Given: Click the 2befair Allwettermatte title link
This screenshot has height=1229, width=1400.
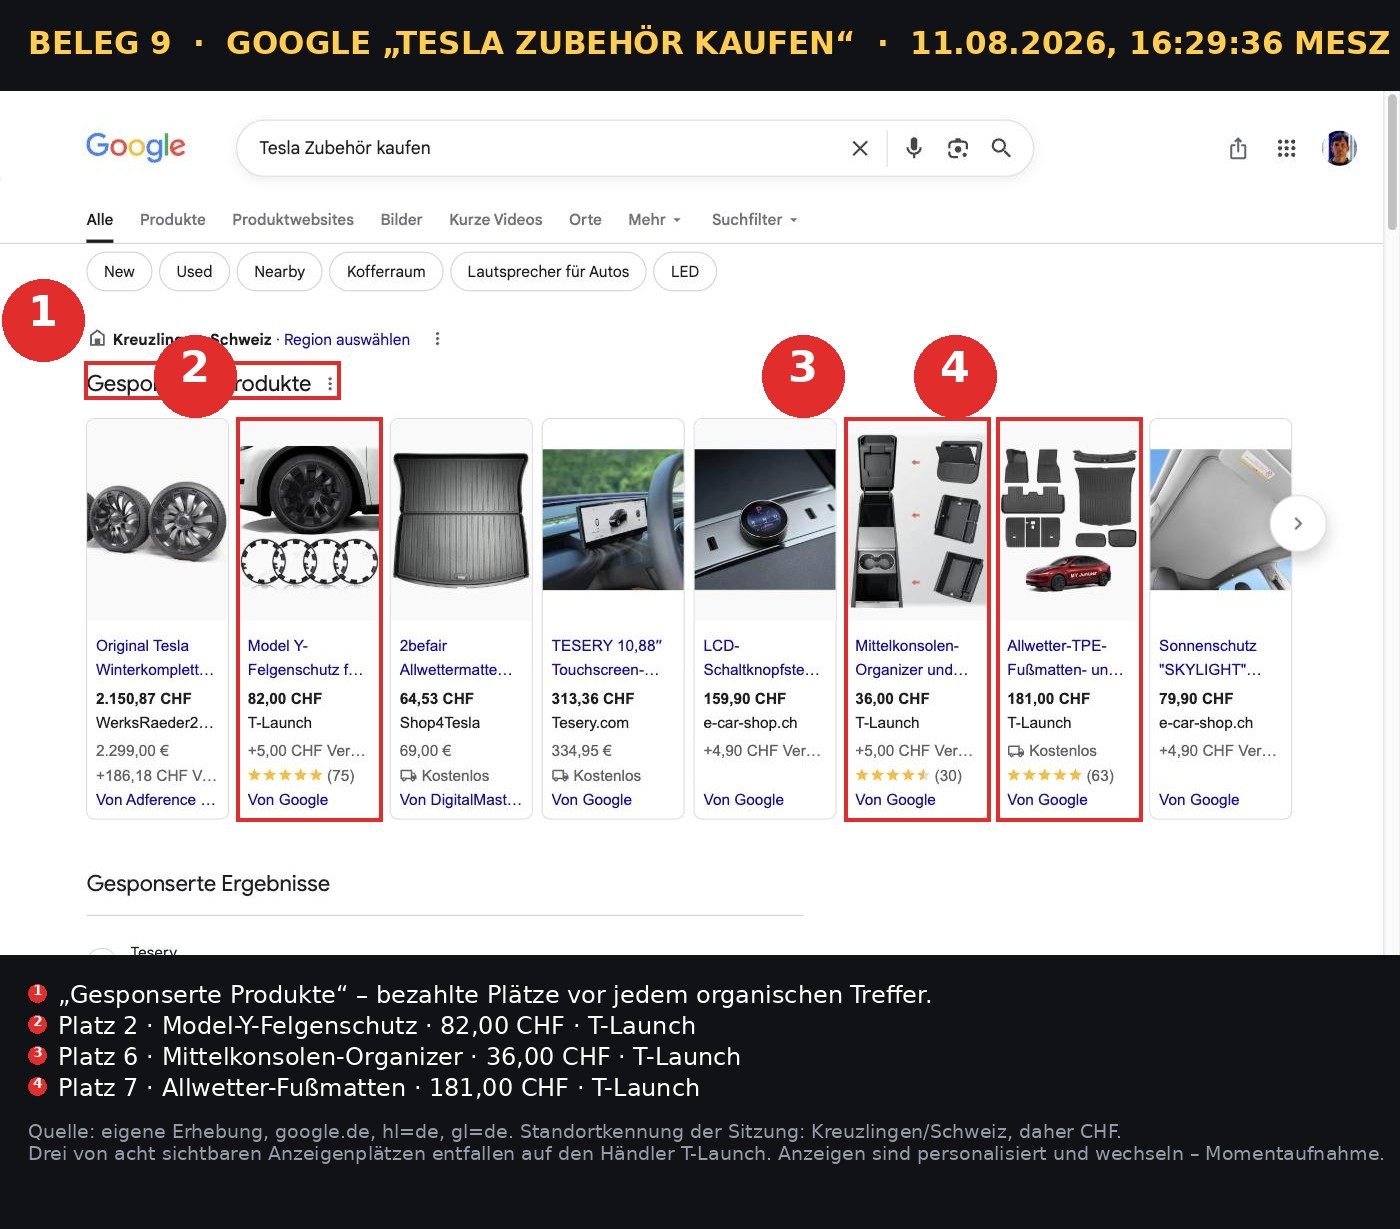Looking at the screenshot, I should pos(456,658).
